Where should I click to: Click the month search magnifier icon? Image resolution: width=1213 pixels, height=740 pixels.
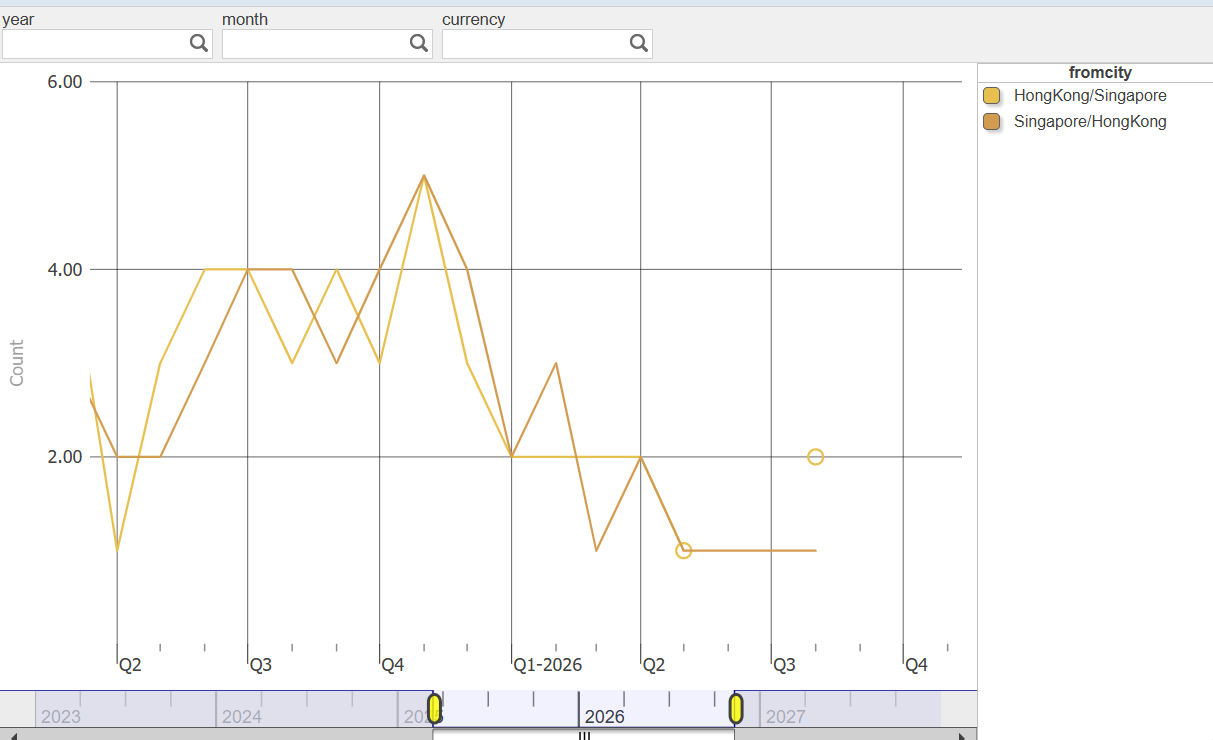click(x=419, y=43)
